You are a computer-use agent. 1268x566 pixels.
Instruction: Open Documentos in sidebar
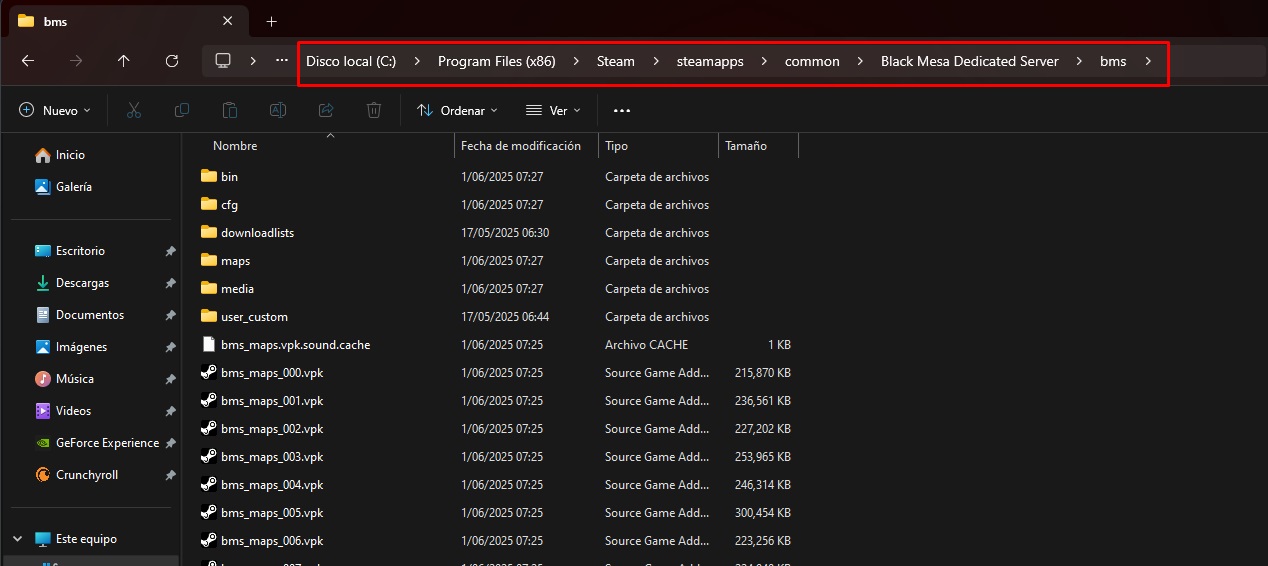tap(90, 315)
